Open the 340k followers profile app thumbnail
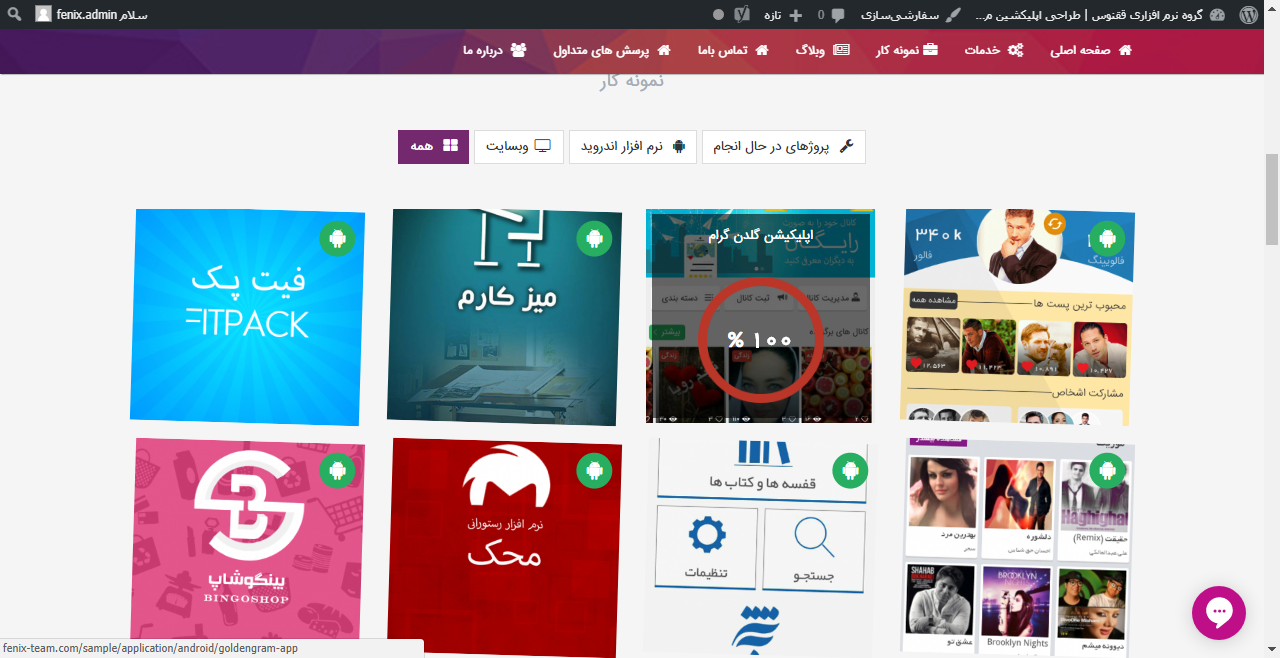This screenshot has width=1280, height=658. 1018,317
